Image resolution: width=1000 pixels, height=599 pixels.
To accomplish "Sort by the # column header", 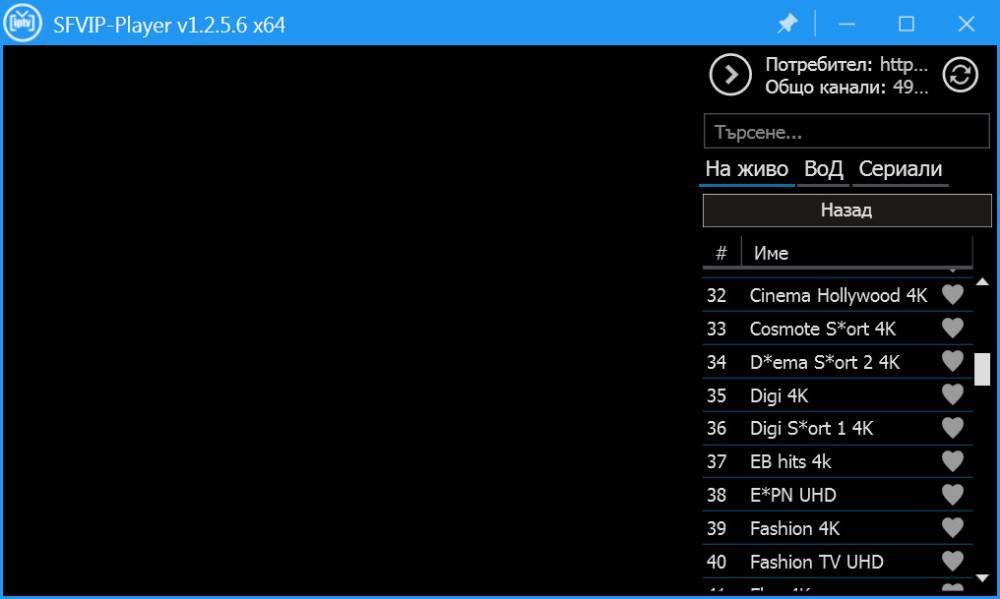I will 721,253.
